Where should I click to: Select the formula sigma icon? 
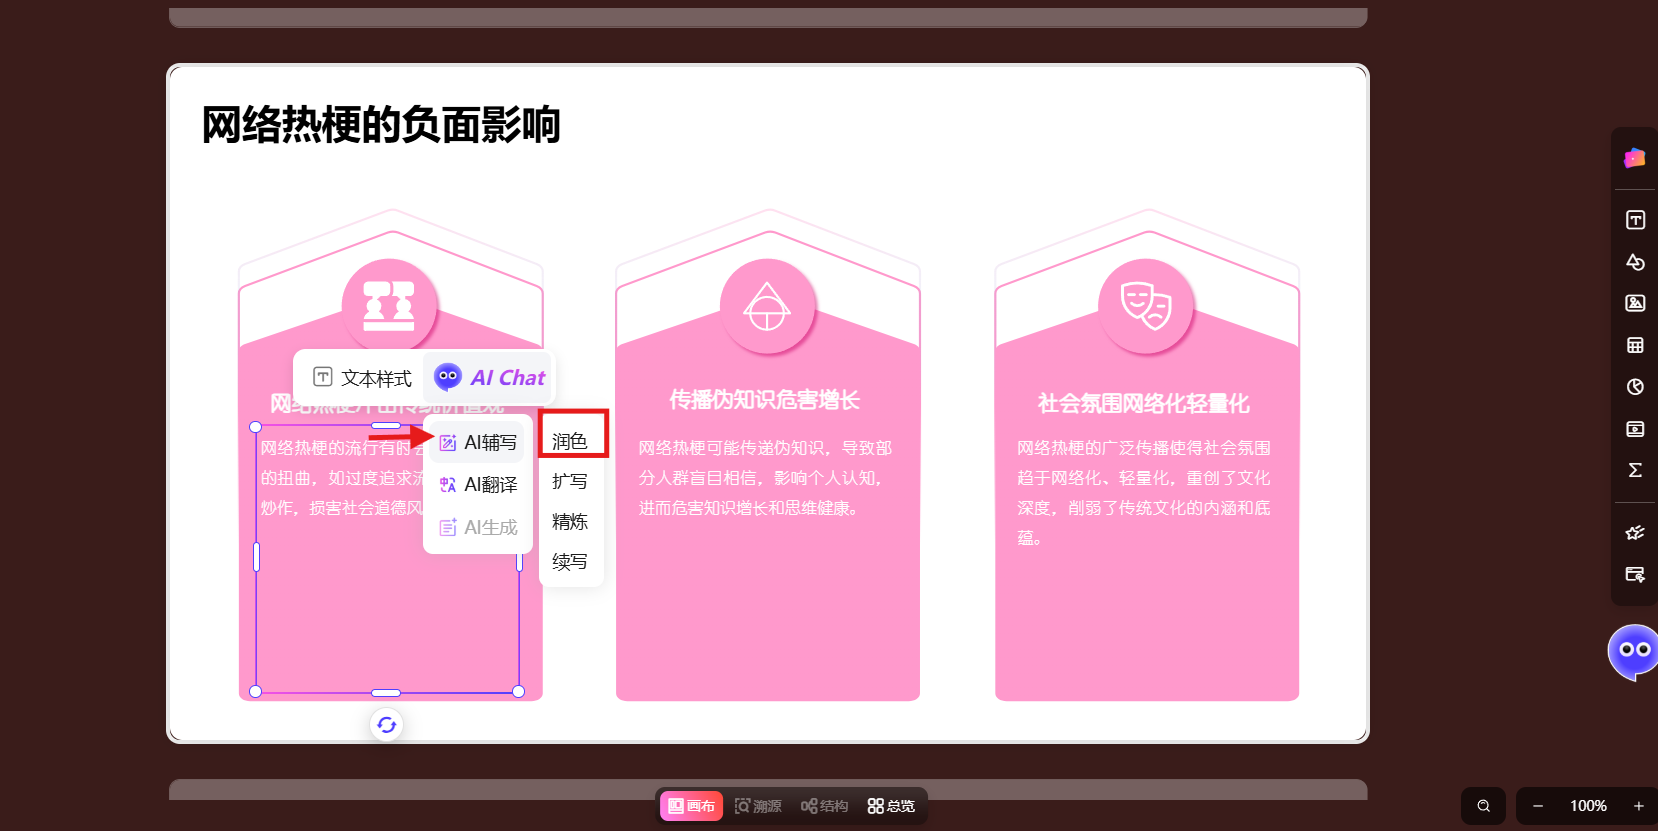coord(1635,470)
